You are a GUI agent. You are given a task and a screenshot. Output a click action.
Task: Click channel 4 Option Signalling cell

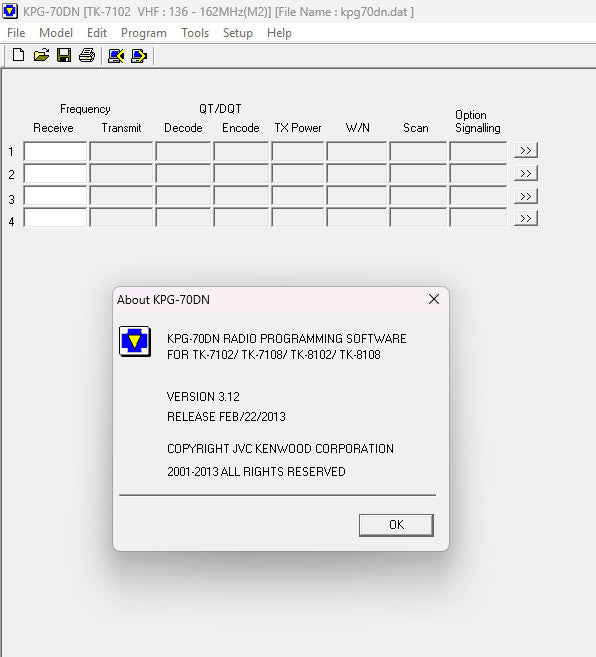478,217
